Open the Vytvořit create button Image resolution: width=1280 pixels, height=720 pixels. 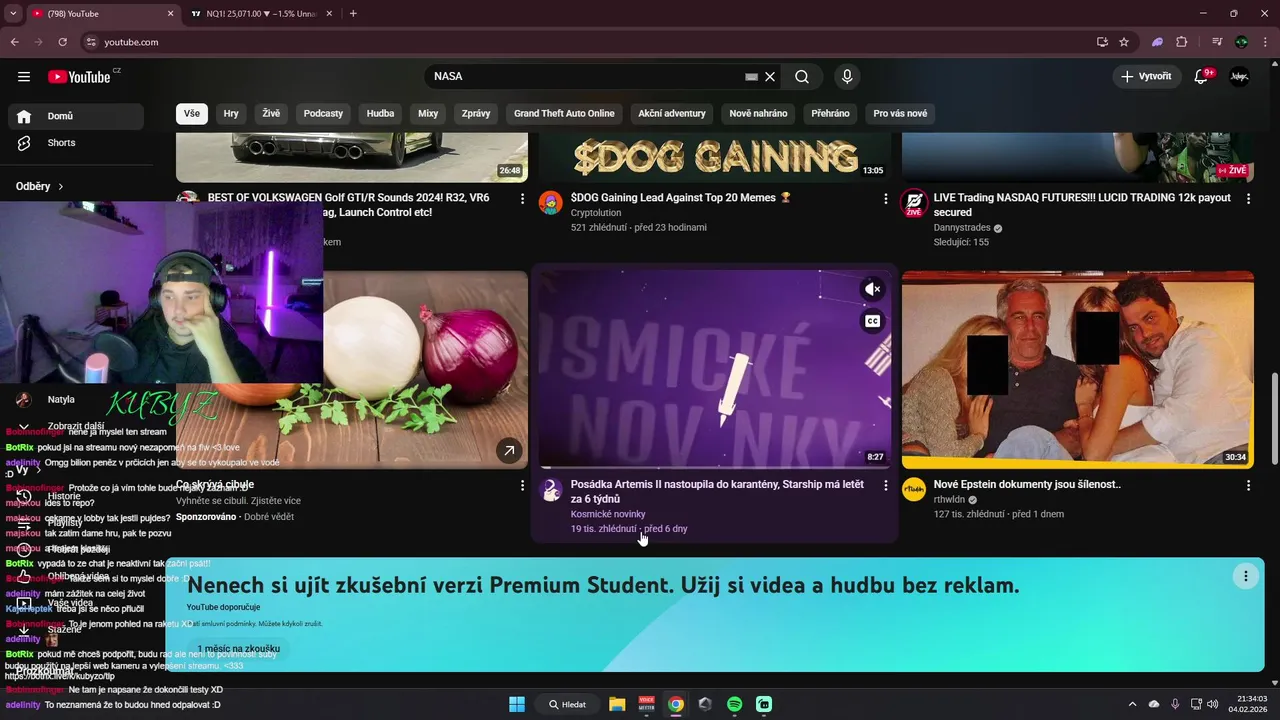point(1146,77)
